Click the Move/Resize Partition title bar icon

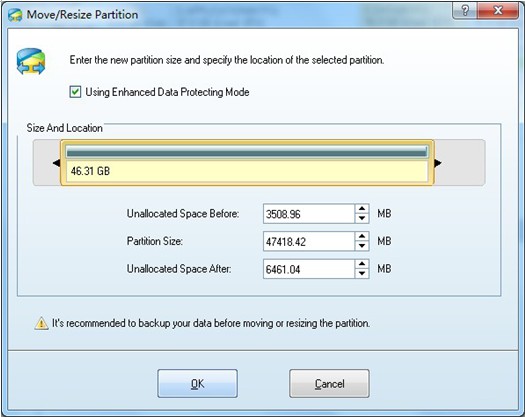(x=15, y=15)
